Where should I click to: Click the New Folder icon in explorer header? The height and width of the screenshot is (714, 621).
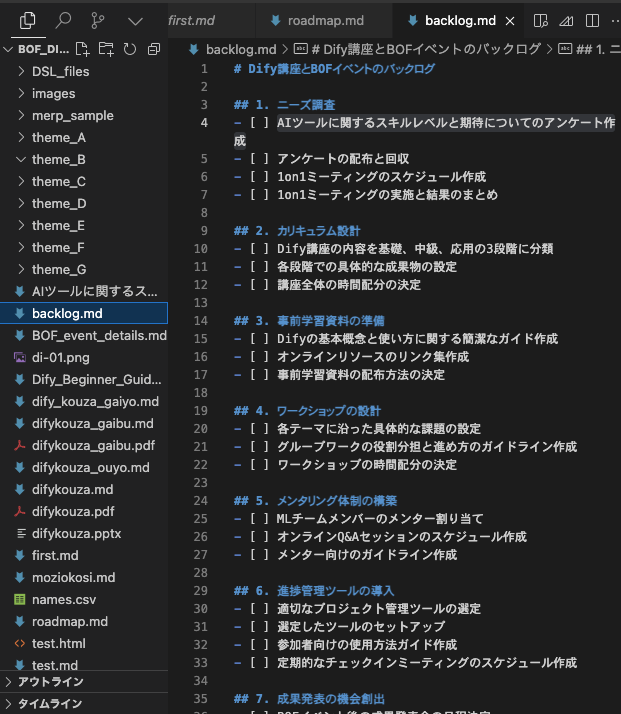pyautogui.click(x=106, y=49)
